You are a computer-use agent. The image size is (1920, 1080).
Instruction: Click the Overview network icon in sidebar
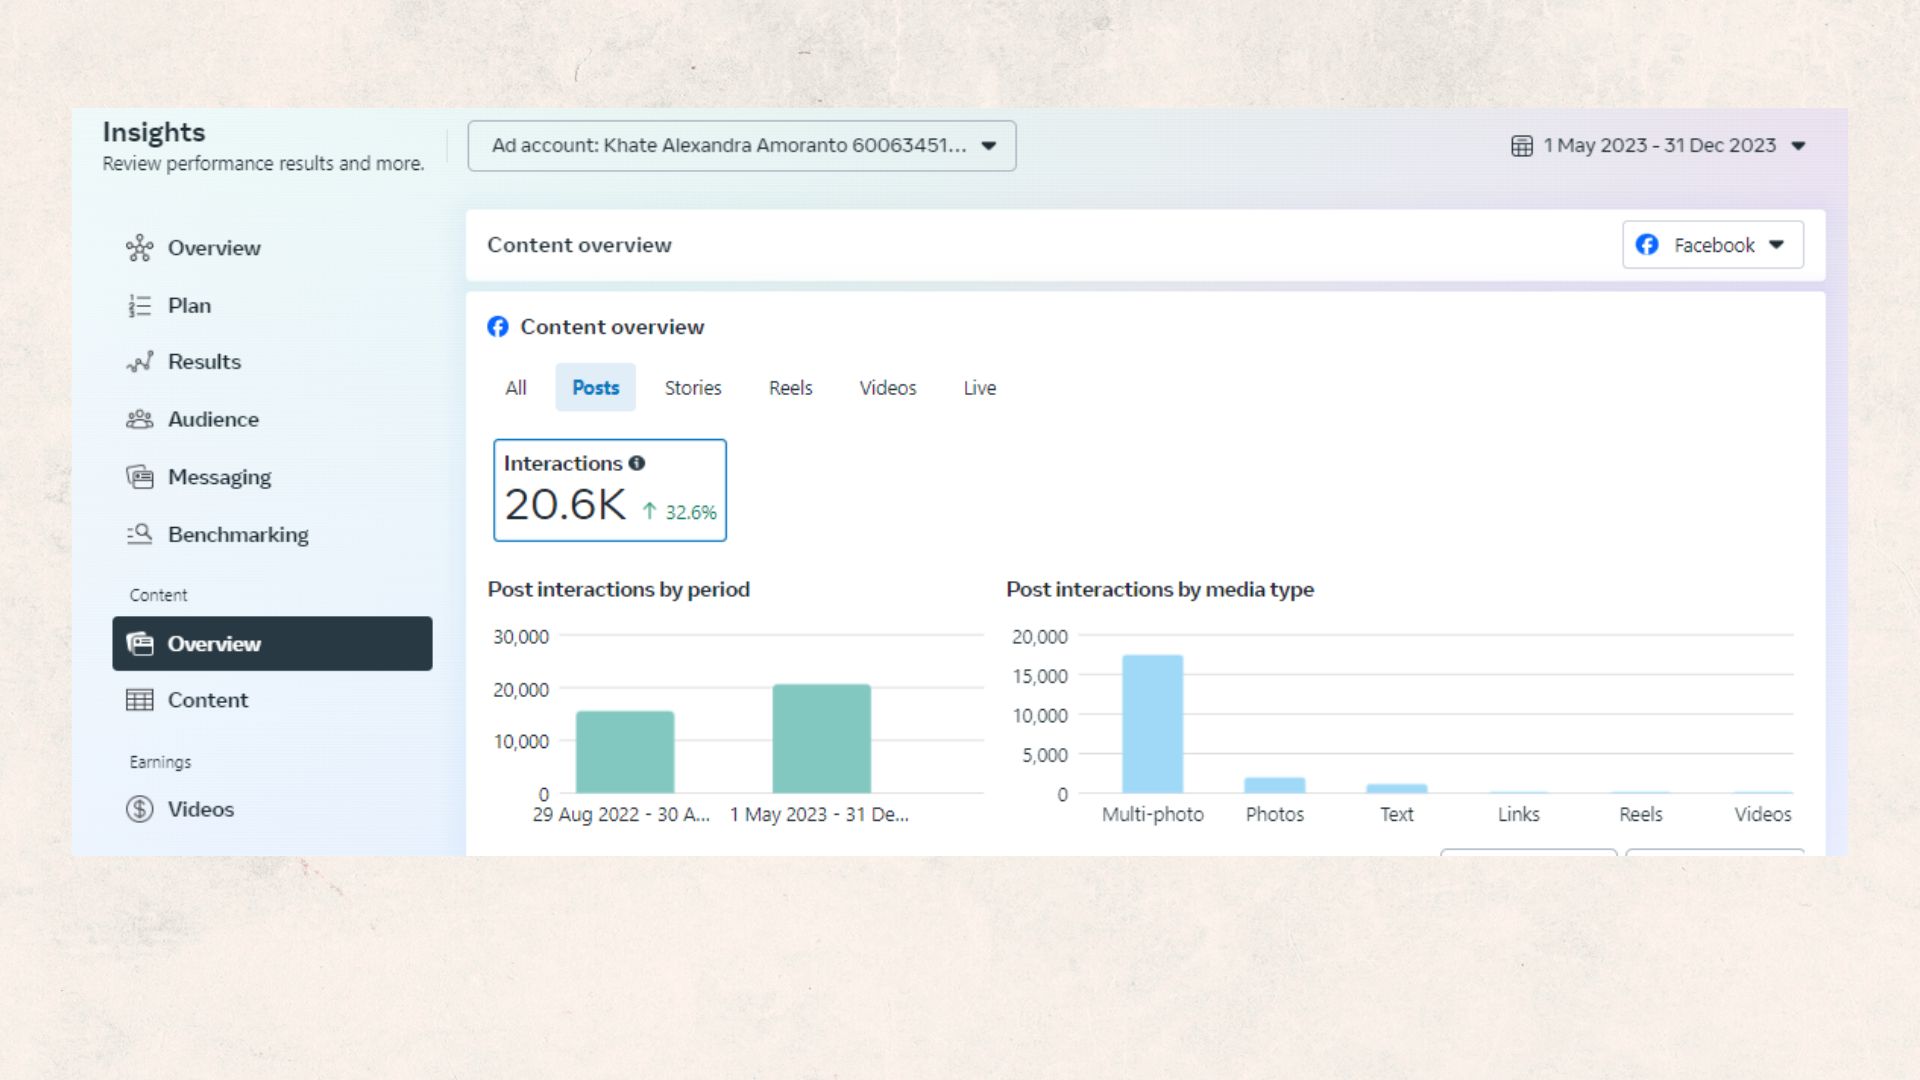tap(139, 248)
